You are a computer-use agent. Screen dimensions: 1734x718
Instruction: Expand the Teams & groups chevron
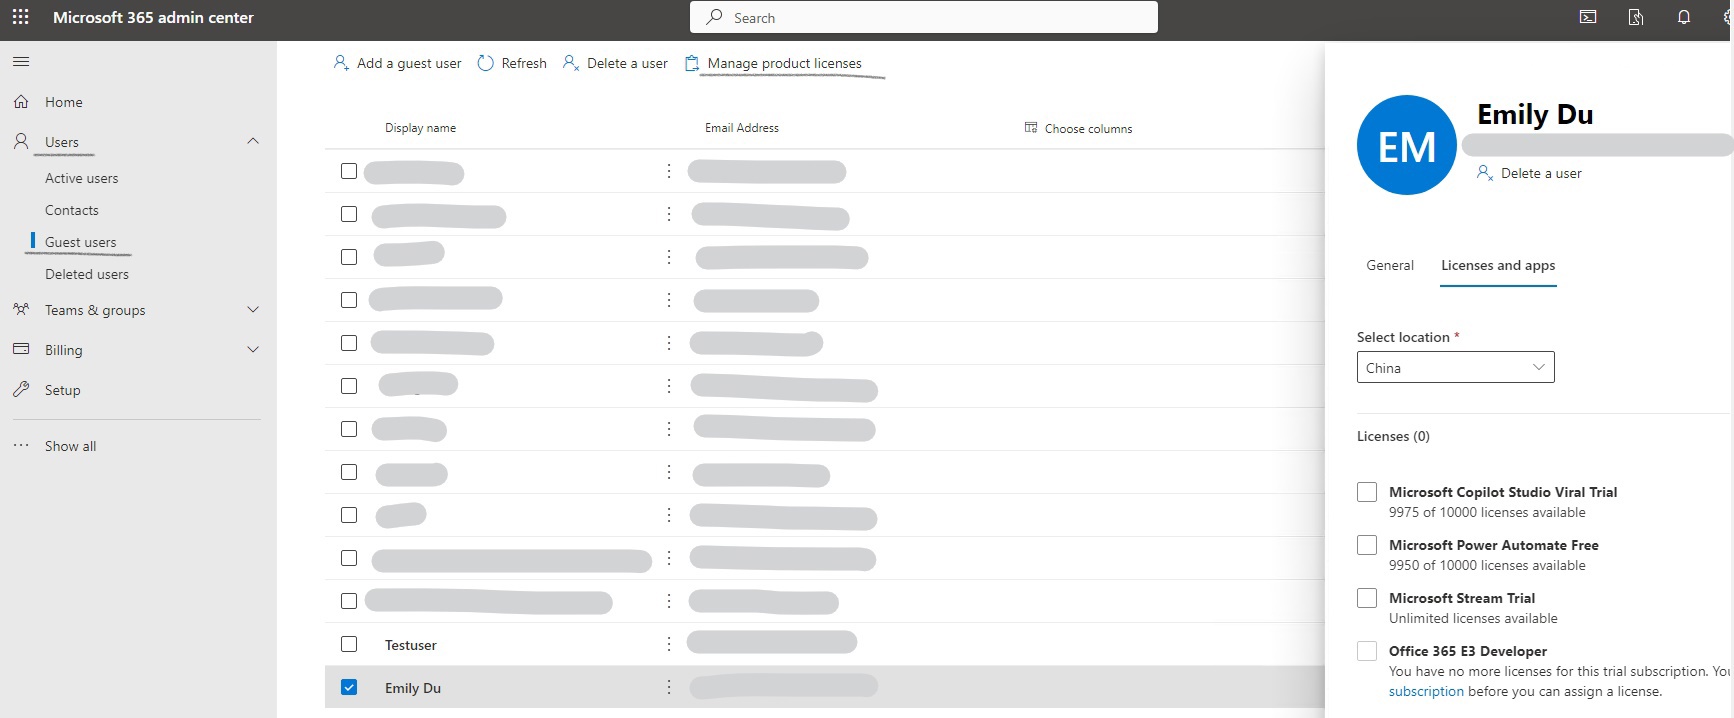point(253,309)
